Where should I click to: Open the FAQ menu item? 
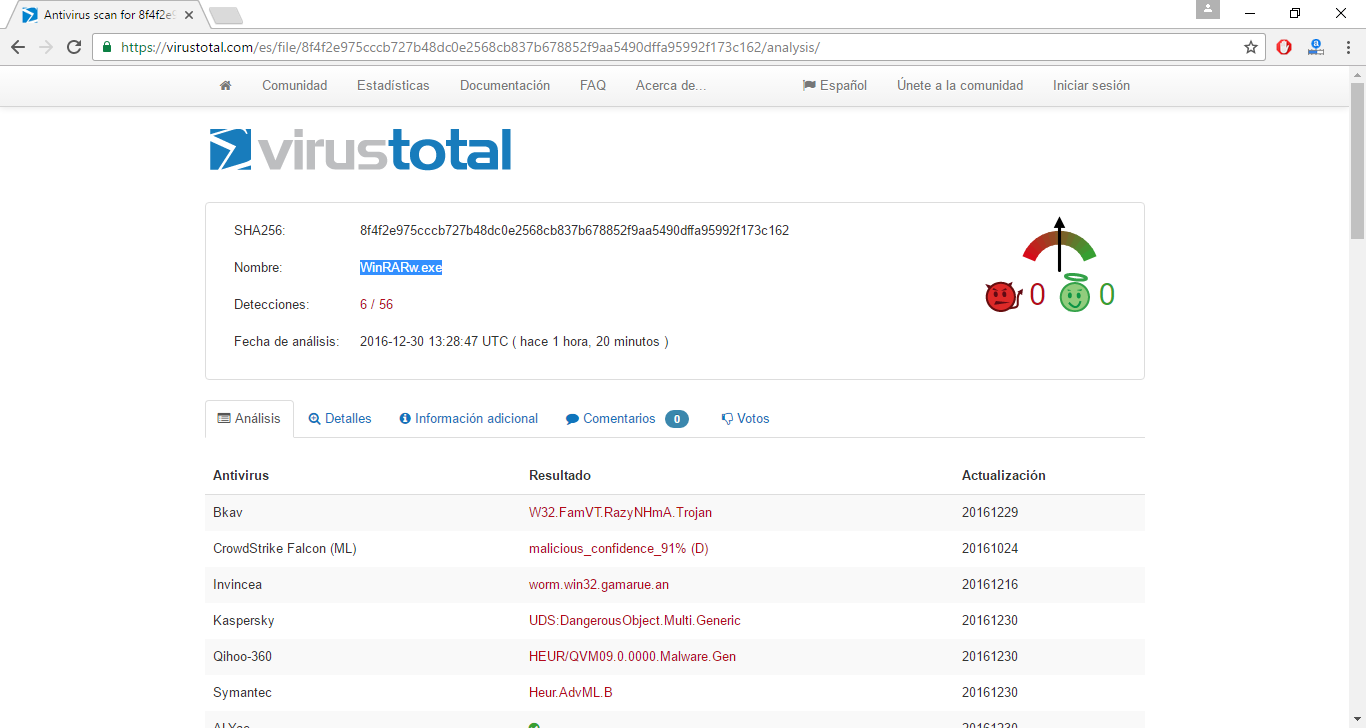click(x=593, y=86)
